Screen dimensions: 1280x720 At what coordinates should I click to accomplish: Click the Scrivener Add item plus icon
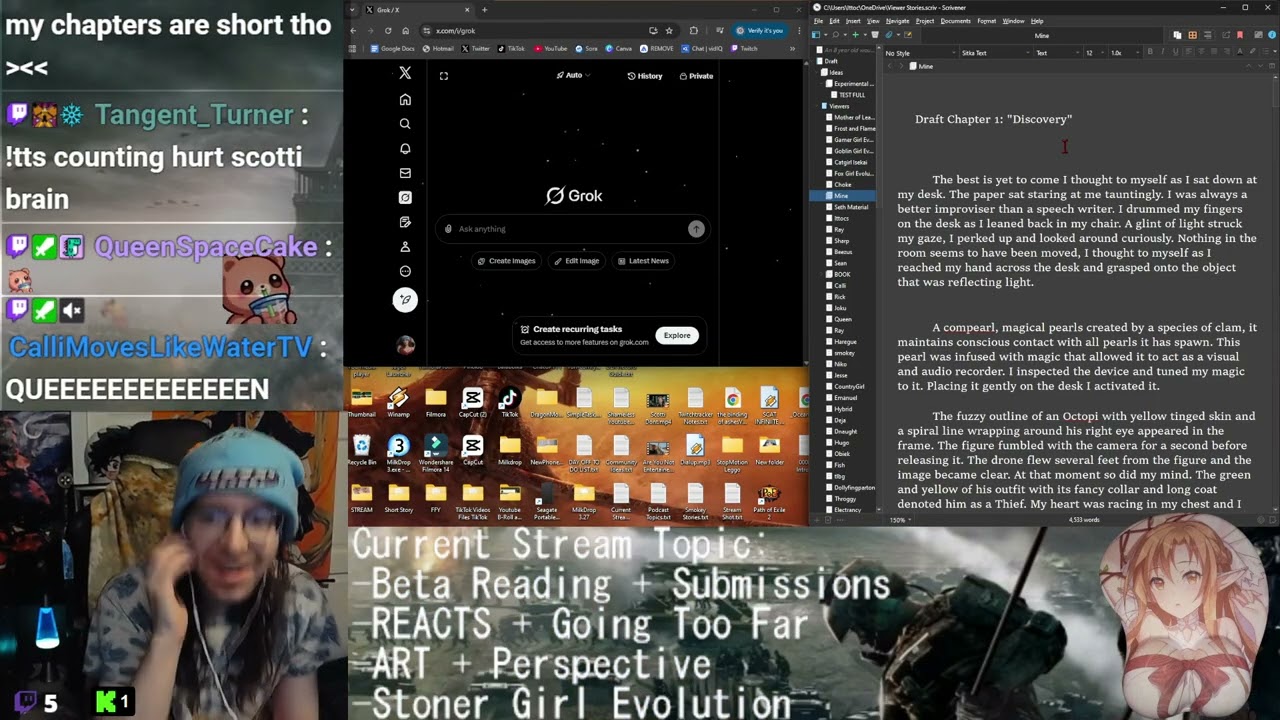[x=855, y=35]
